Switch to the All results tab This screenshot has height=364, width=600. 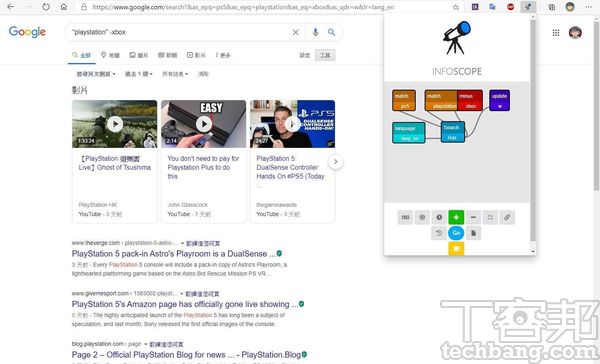pyautogui.click(x=81, y=55)
